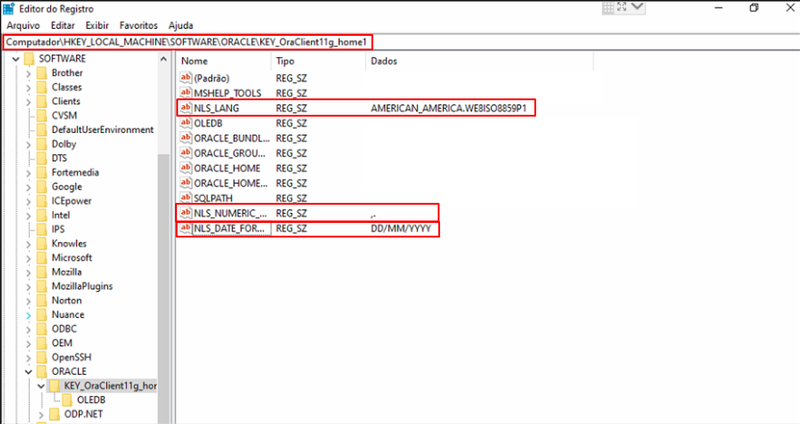Screen dimensions: 800x424
Task: Select the OEM key
Action: 62,343
